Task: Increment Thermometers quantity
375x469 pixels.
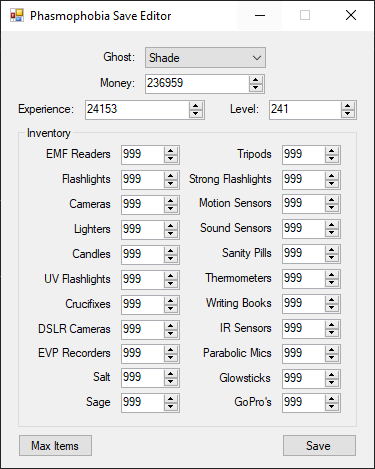Action: click(x=332, y=275)
